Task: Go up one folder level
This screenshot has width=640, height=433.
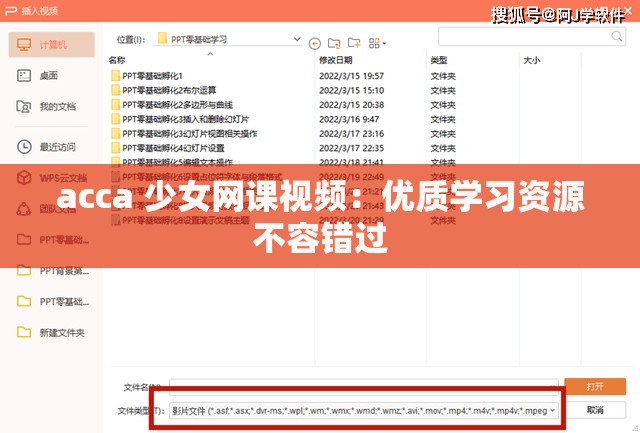Action: point(334,43)
